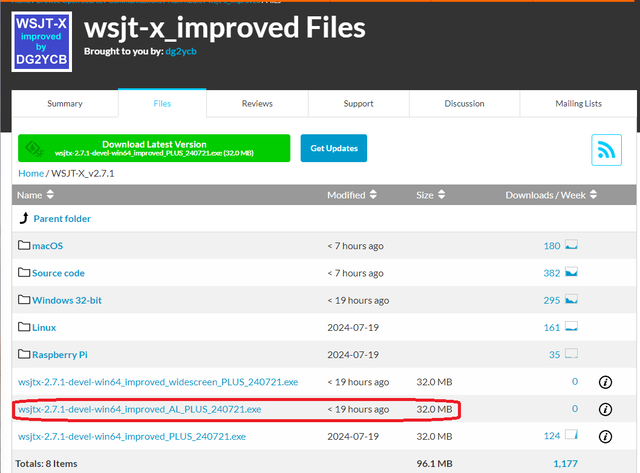Open the Linux folder

(44, 328)
